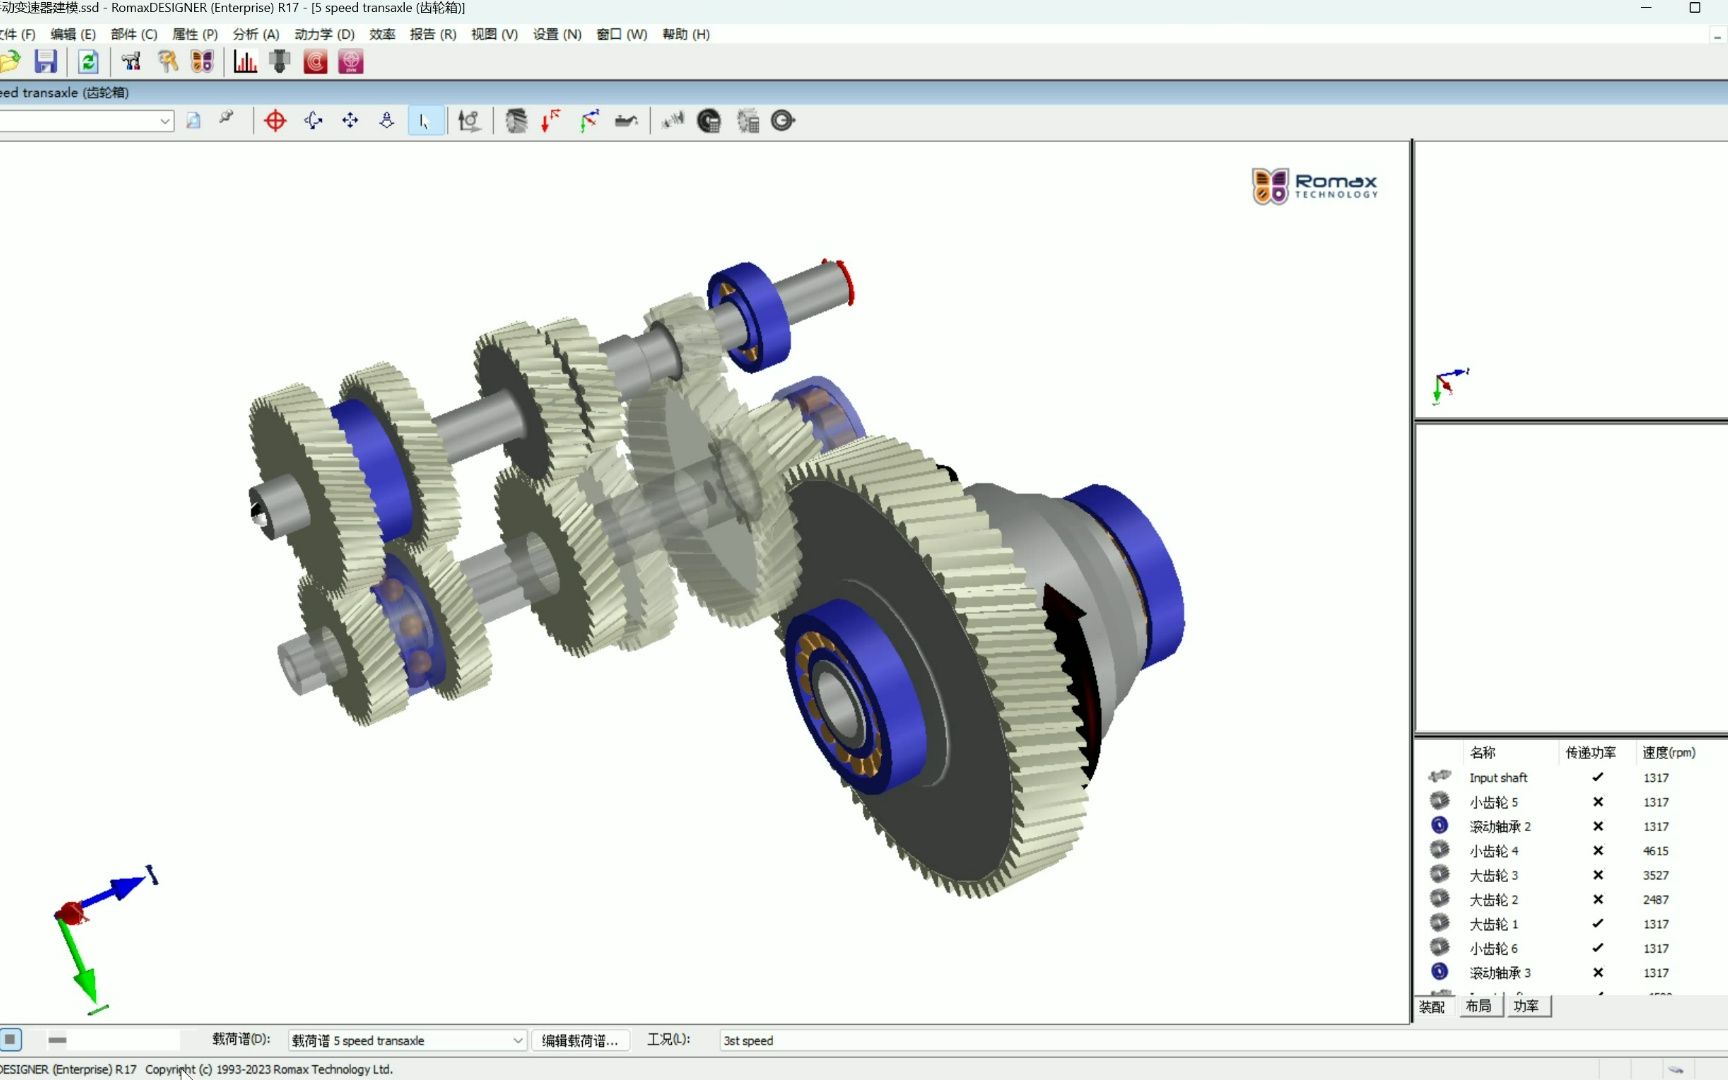1728x1080 pixels.
Task: Click the red spiral icon in toolbar
Action: (x=315, y=62)
